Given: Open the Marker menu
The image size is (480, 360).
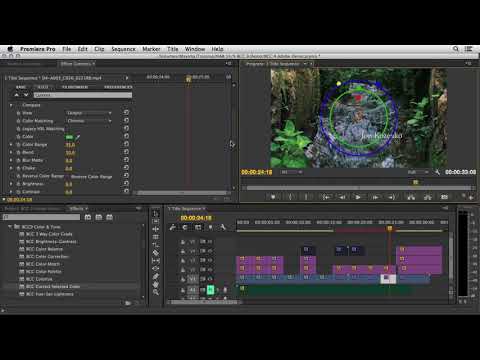Looking at the screenshot, I should tap(151, 49).
